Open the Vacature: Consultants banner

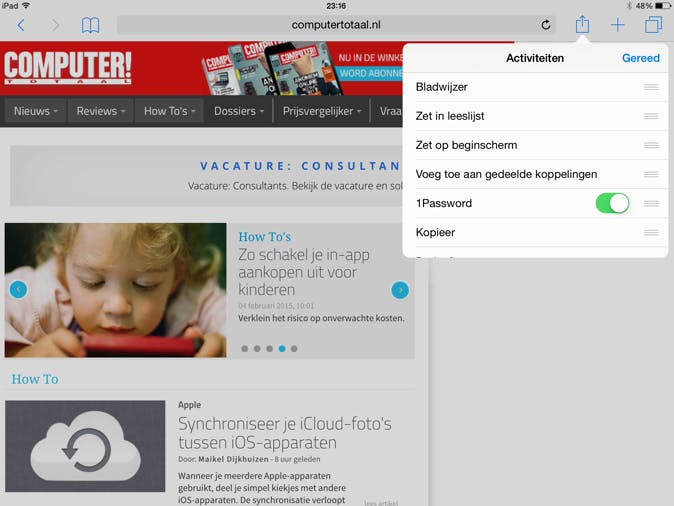pyautogui.click(x=207, y=176)
